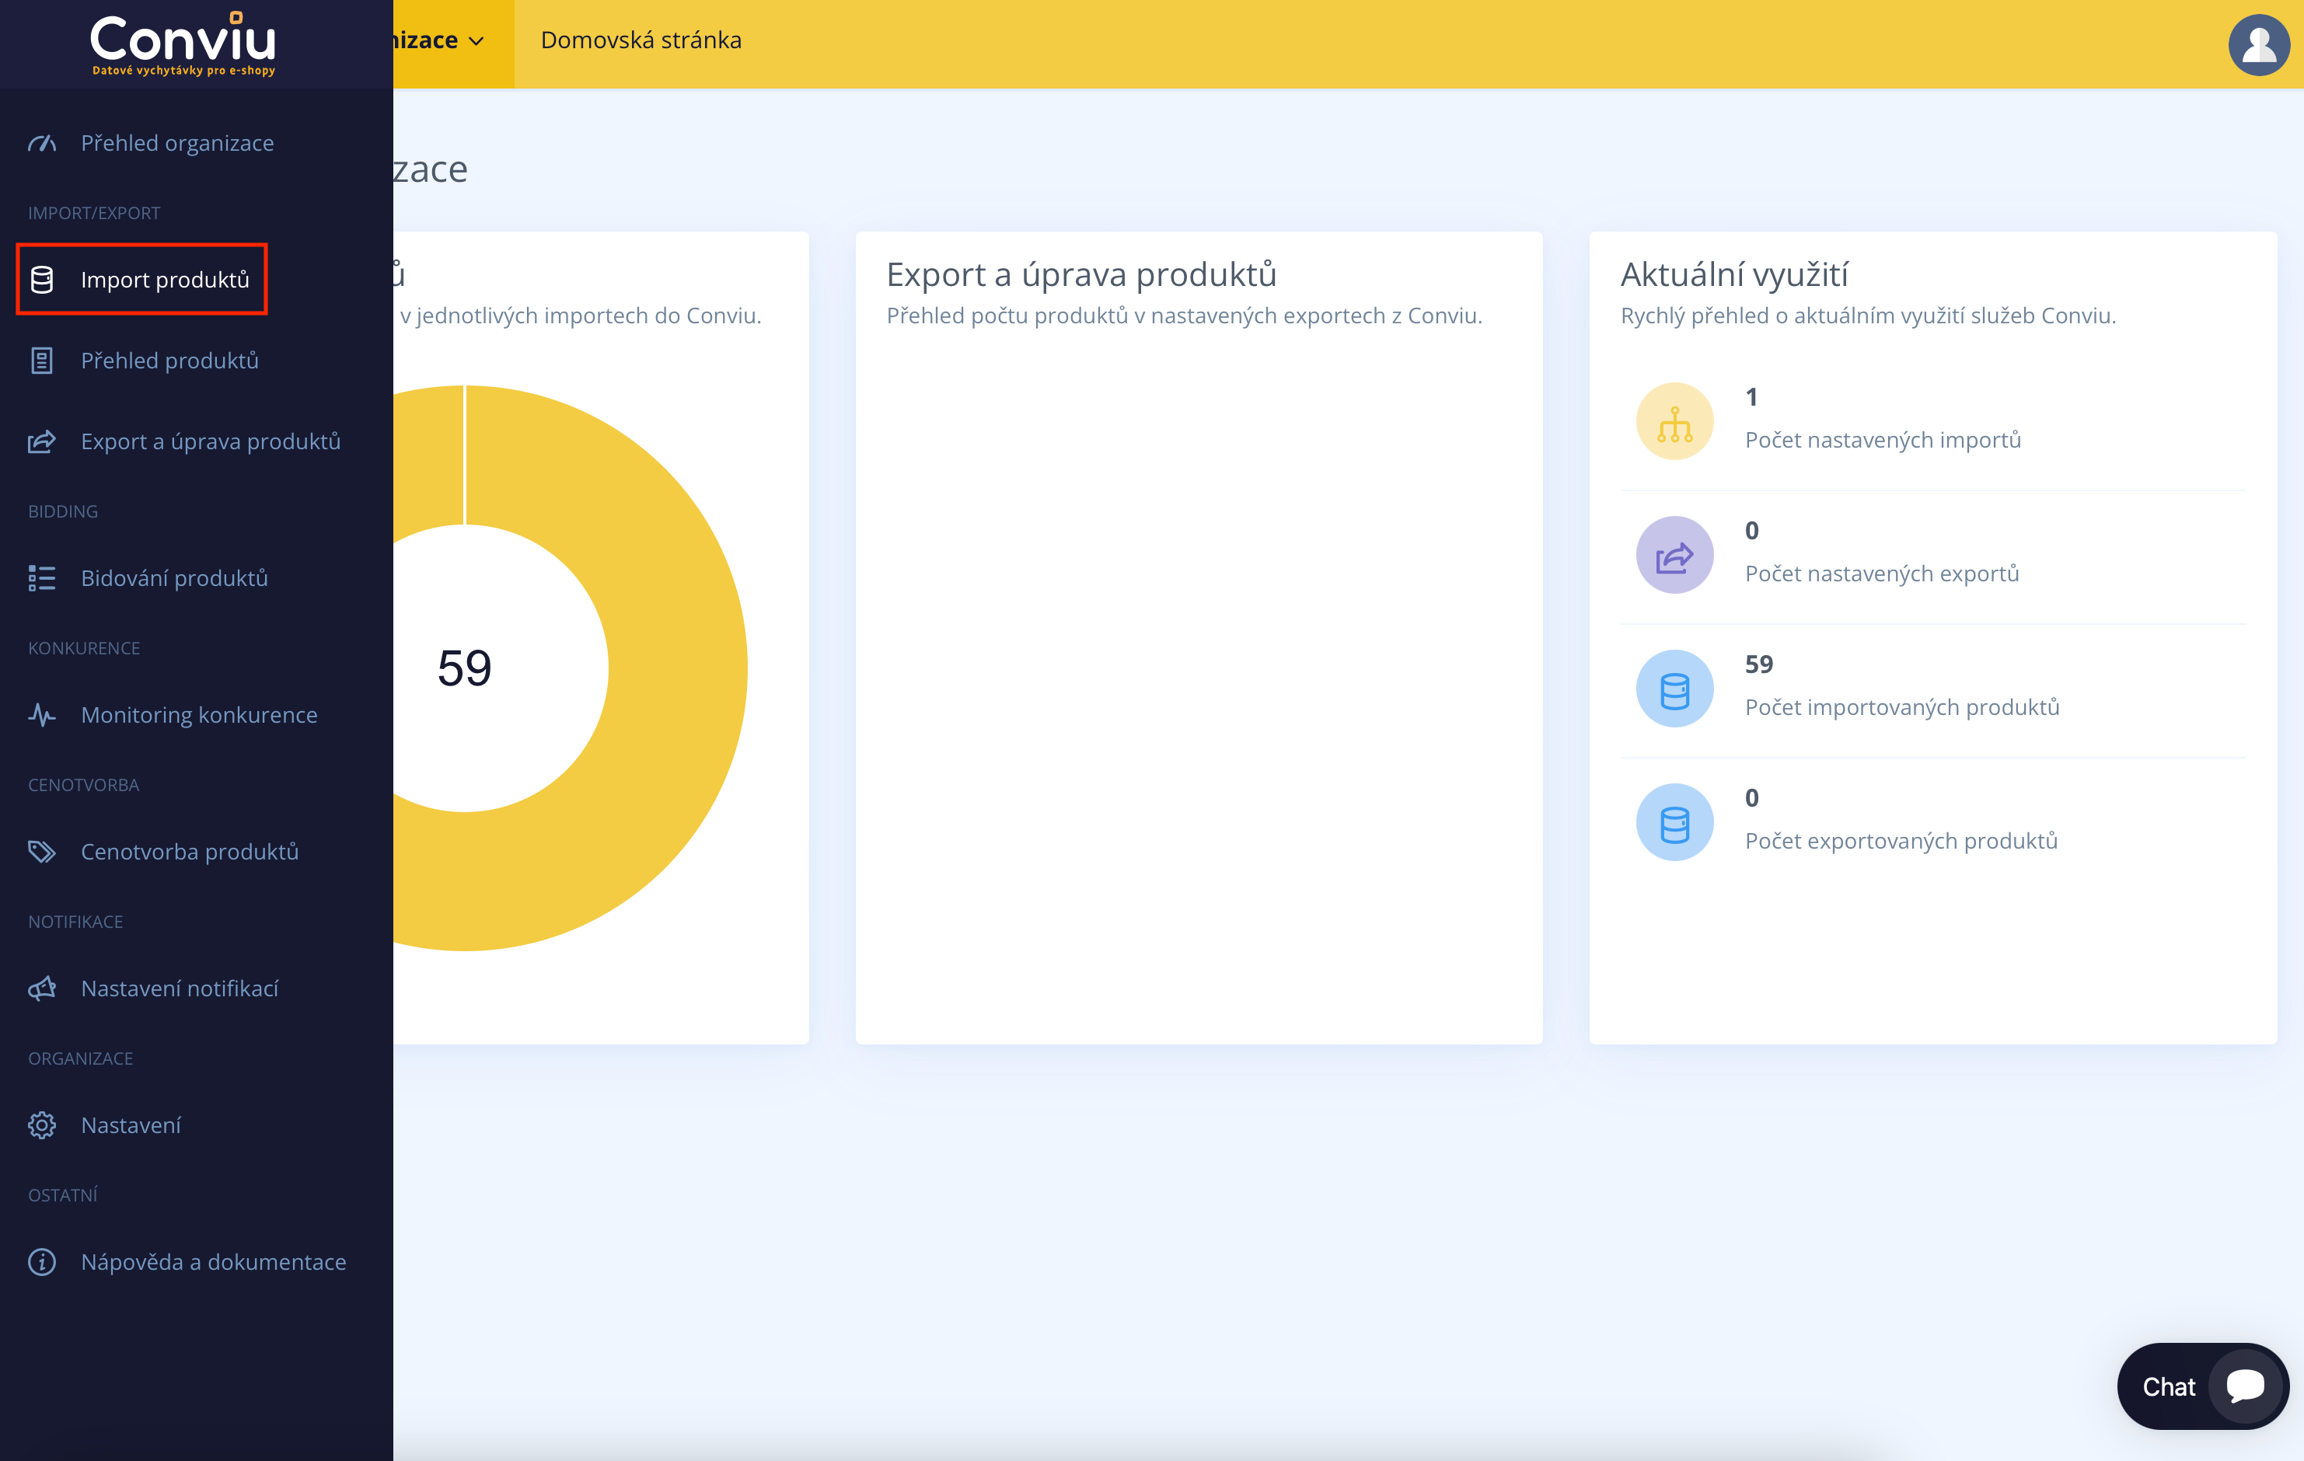
Task: Open the user profile avatar
Action: [x=2257, y=44]
